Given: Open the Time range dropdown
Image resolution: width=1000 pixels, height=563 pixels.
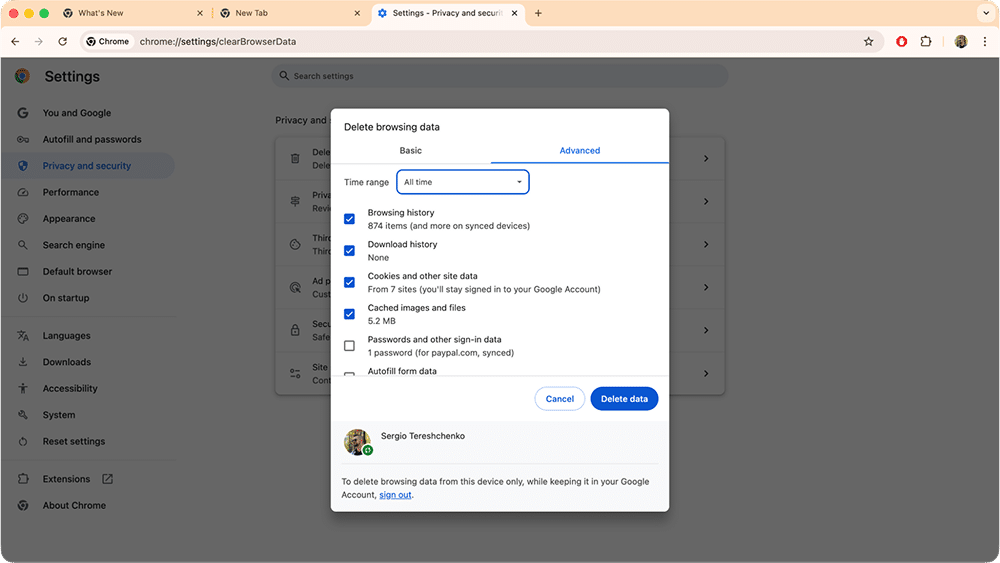Looking at the screenshot, I should [x=463, y=182].
